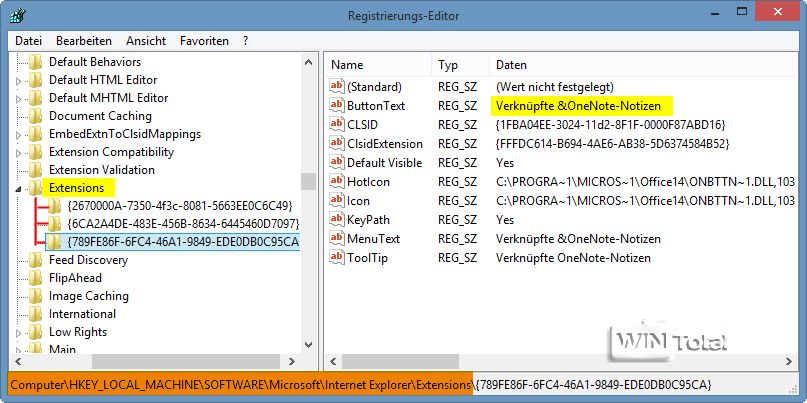This screenshot has width=807, height=403.
Task: Select the CLSID data {1FBA04EE-3024-11d2-8F1F-0000F87ABD16}
Action: [610, 125]
